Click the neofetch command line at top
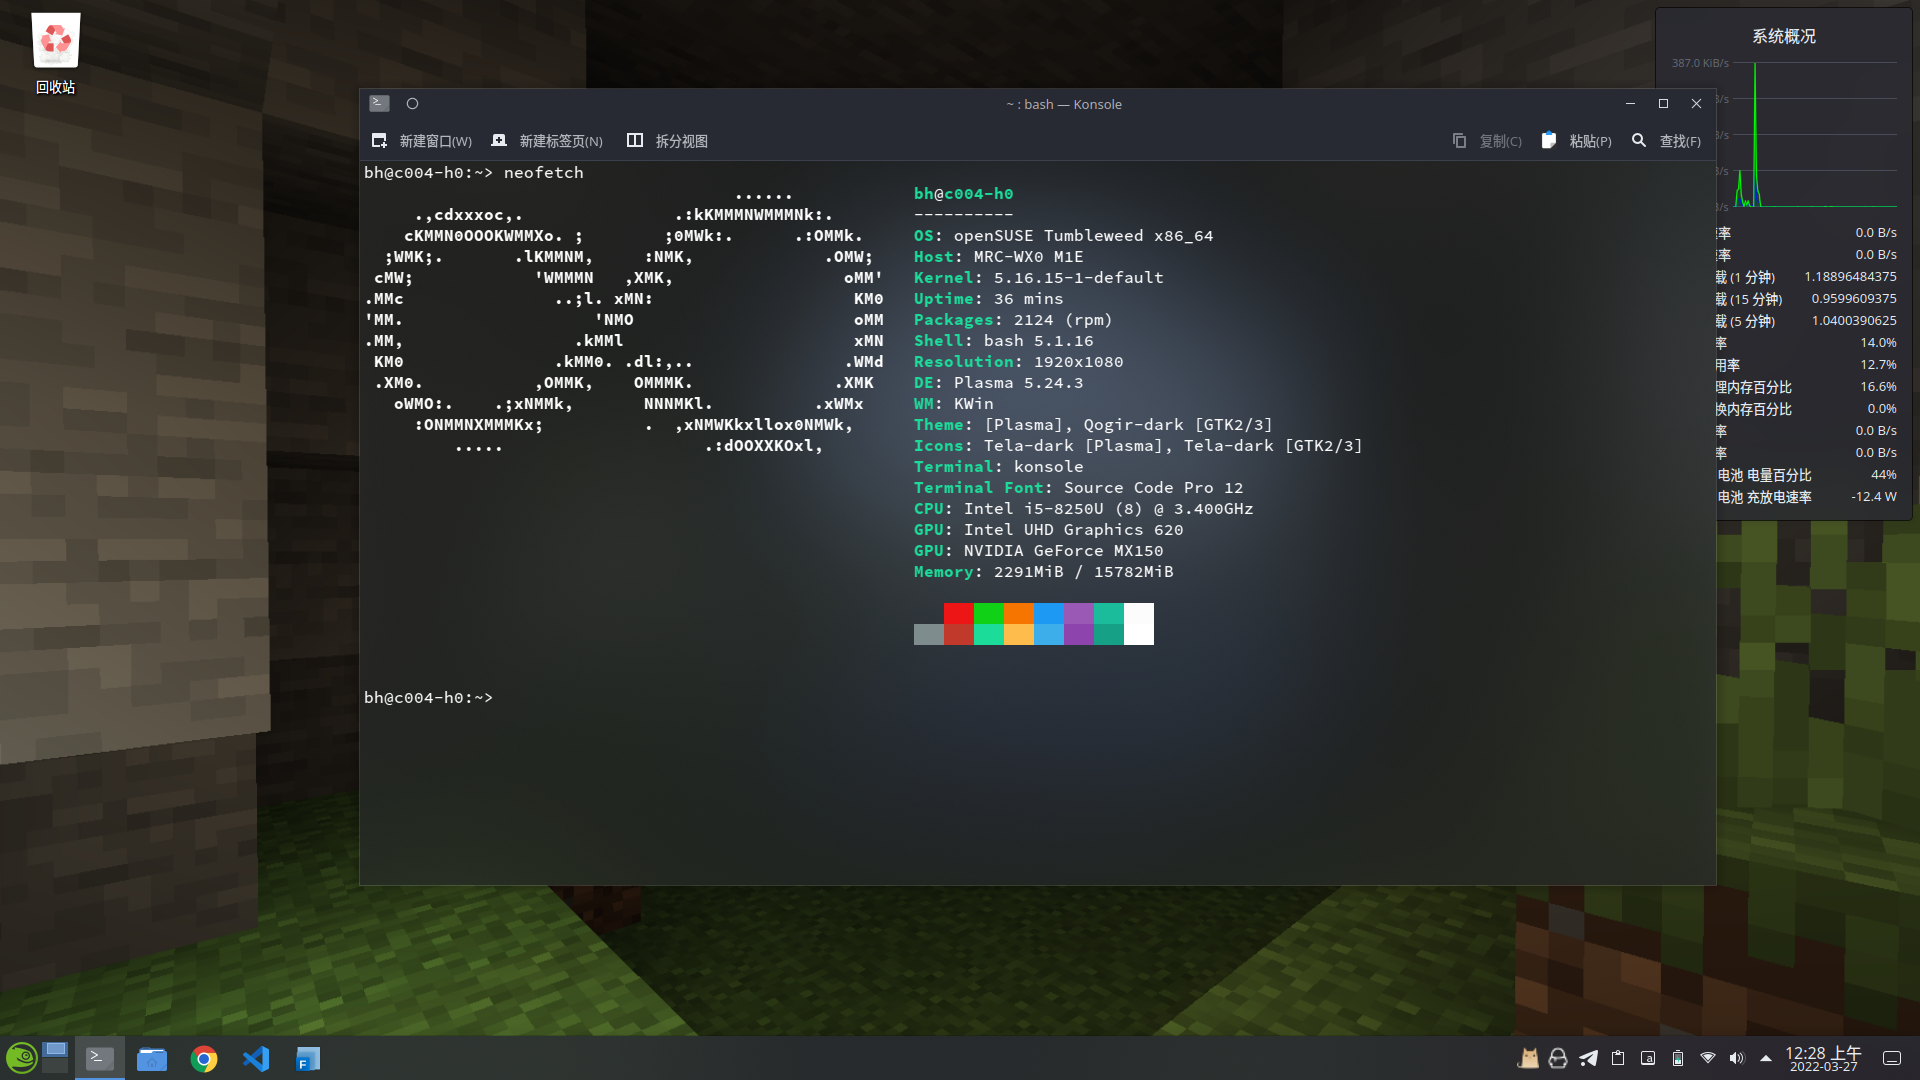Screen dimensions: 1920x1080 coord(473,173)
